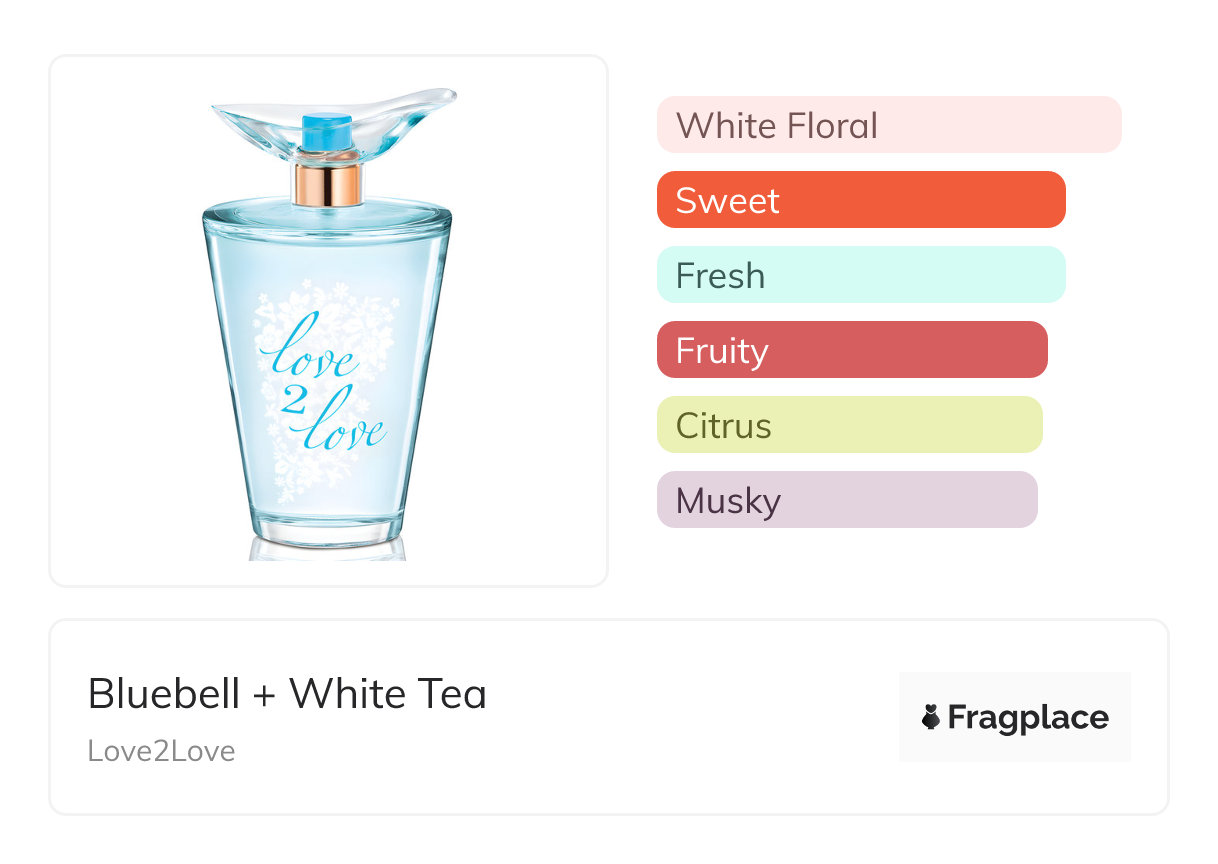Open the Love2Love brand link
Viewport: 1218px width, 864px height.
coord(161,751)
